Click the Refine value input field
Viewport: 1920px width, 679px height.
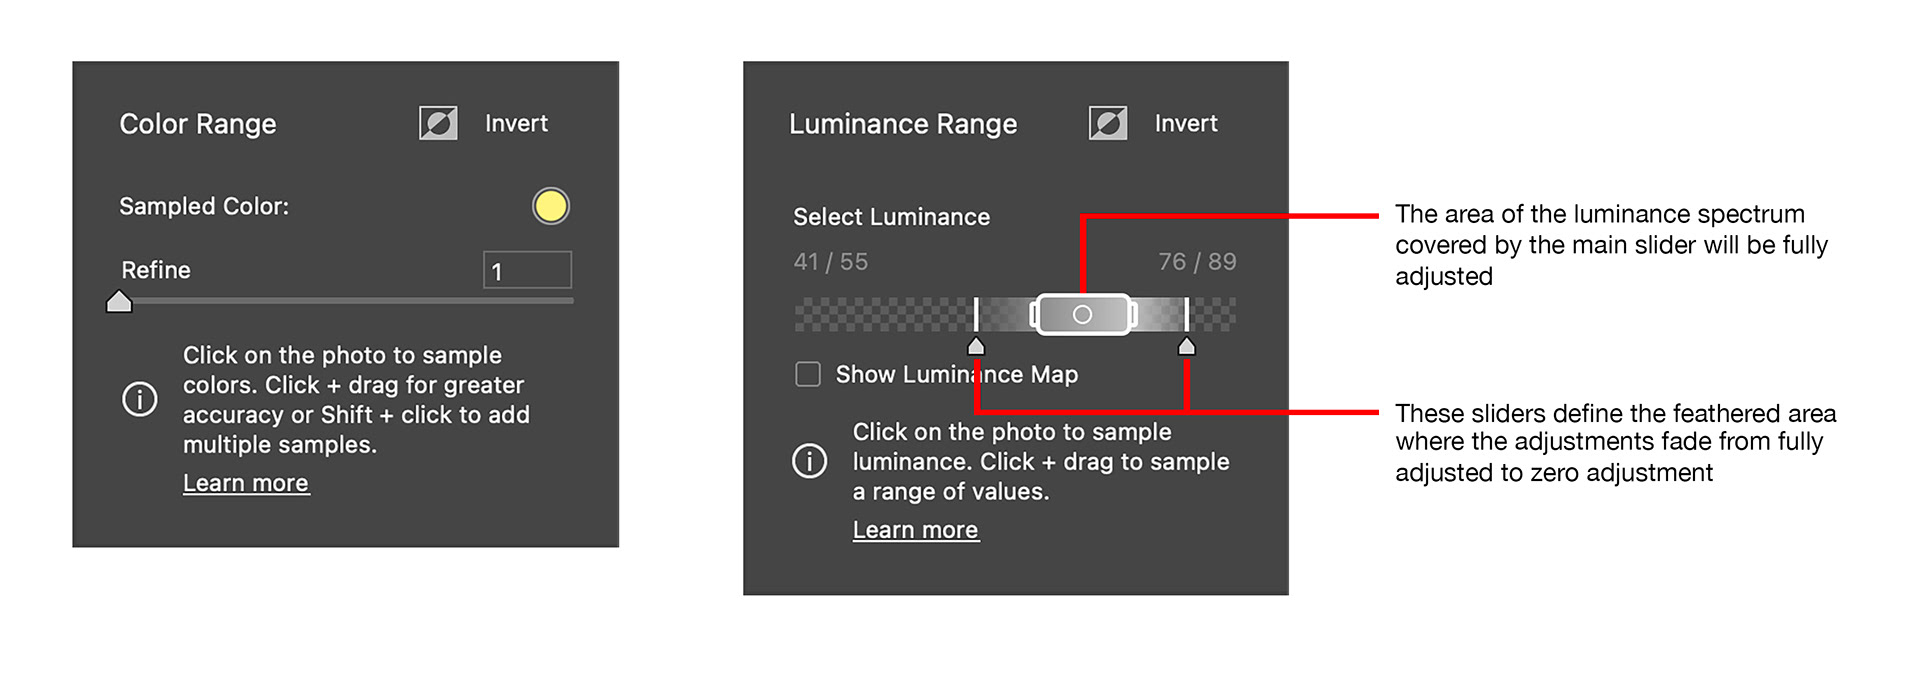(x=527, y=270)
